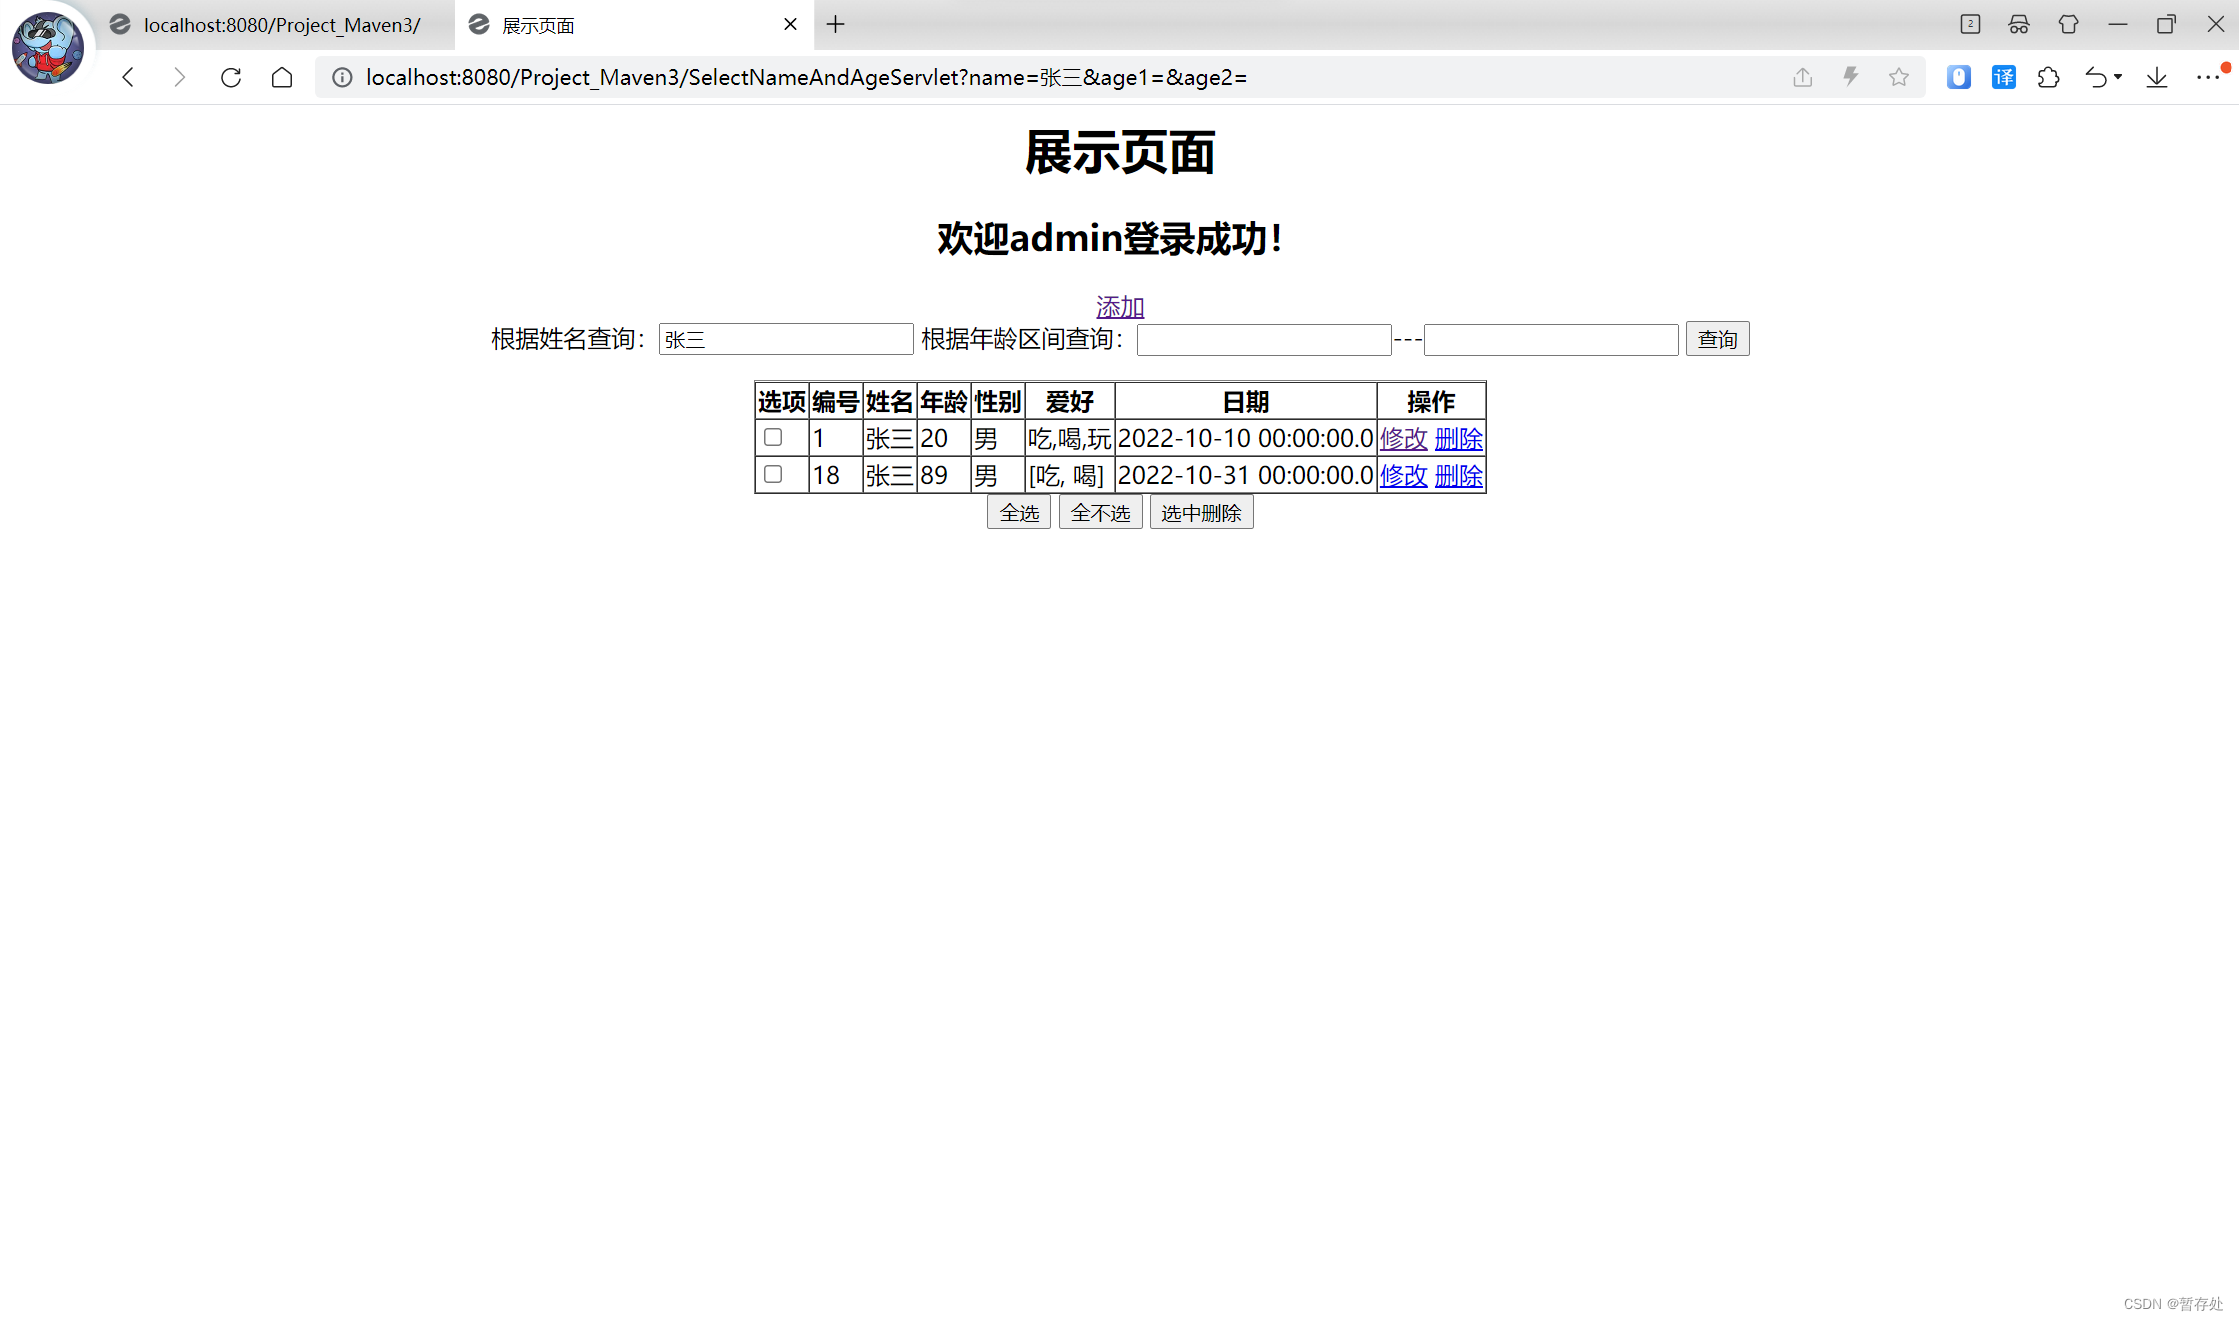Expand the undo history dropdown arrow
Image resolution: width=2239 pixels, height=1321 pixels.
pos(2118,77)
